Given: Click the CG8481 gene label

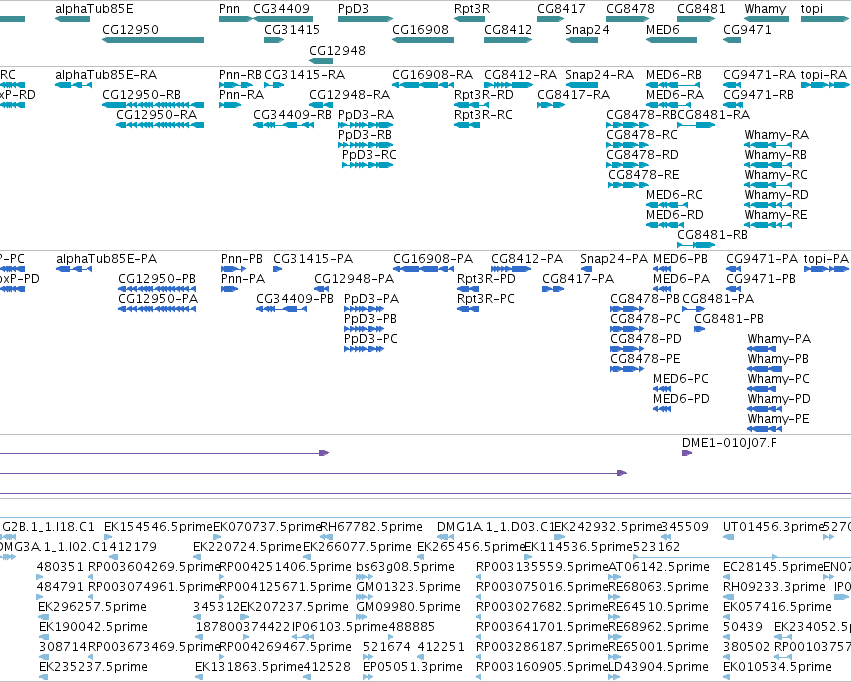Looking at the screenshot, I should coord(701,9).
